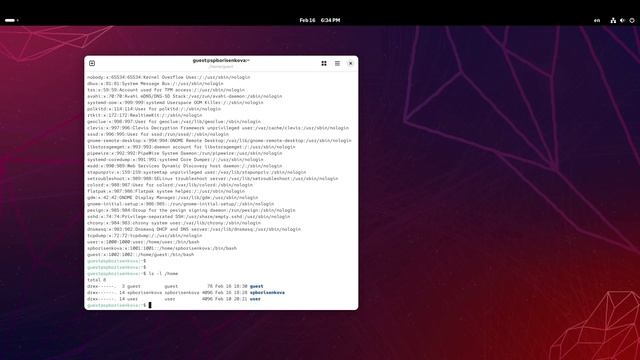
Task: Click the systemd-oom Userspace OOM Killer line
Action: (175, 102)
